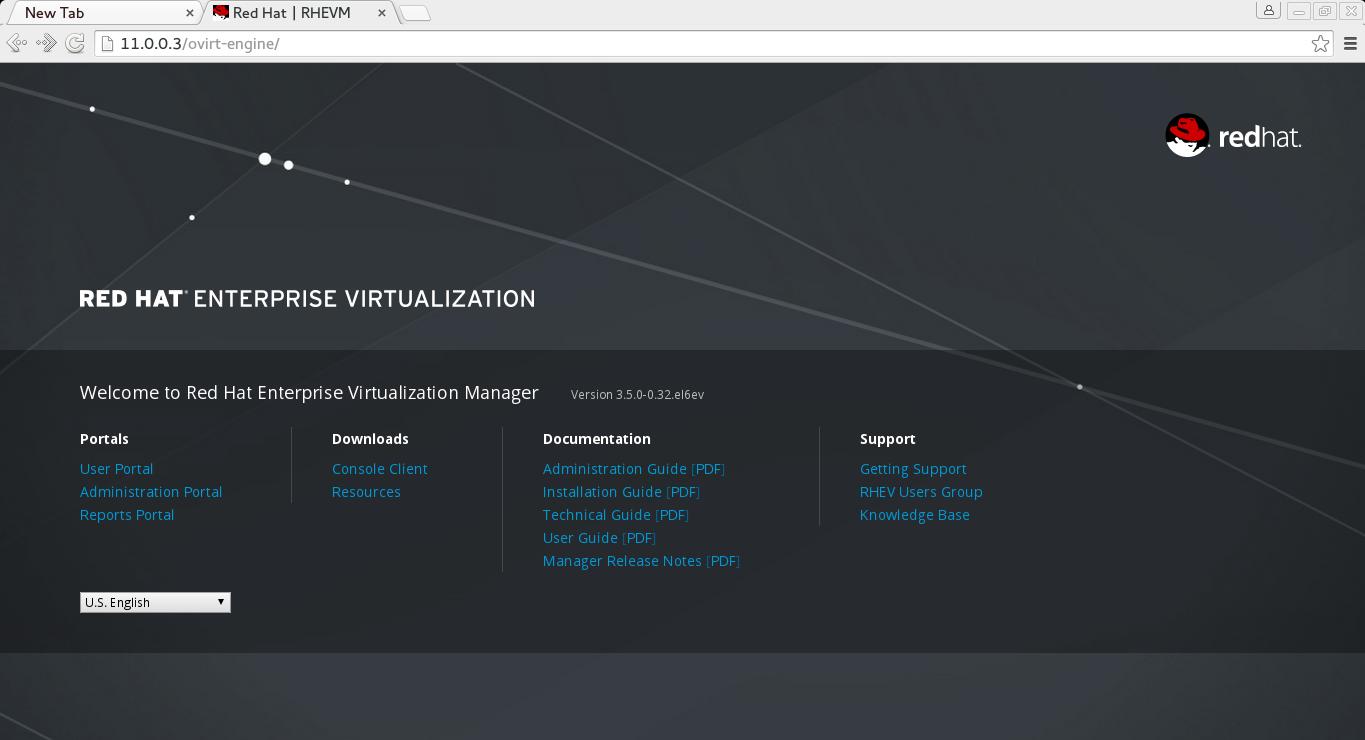Go to the Administration Portal
This screenshot has width=1365, height=740.
pos(151,492)
